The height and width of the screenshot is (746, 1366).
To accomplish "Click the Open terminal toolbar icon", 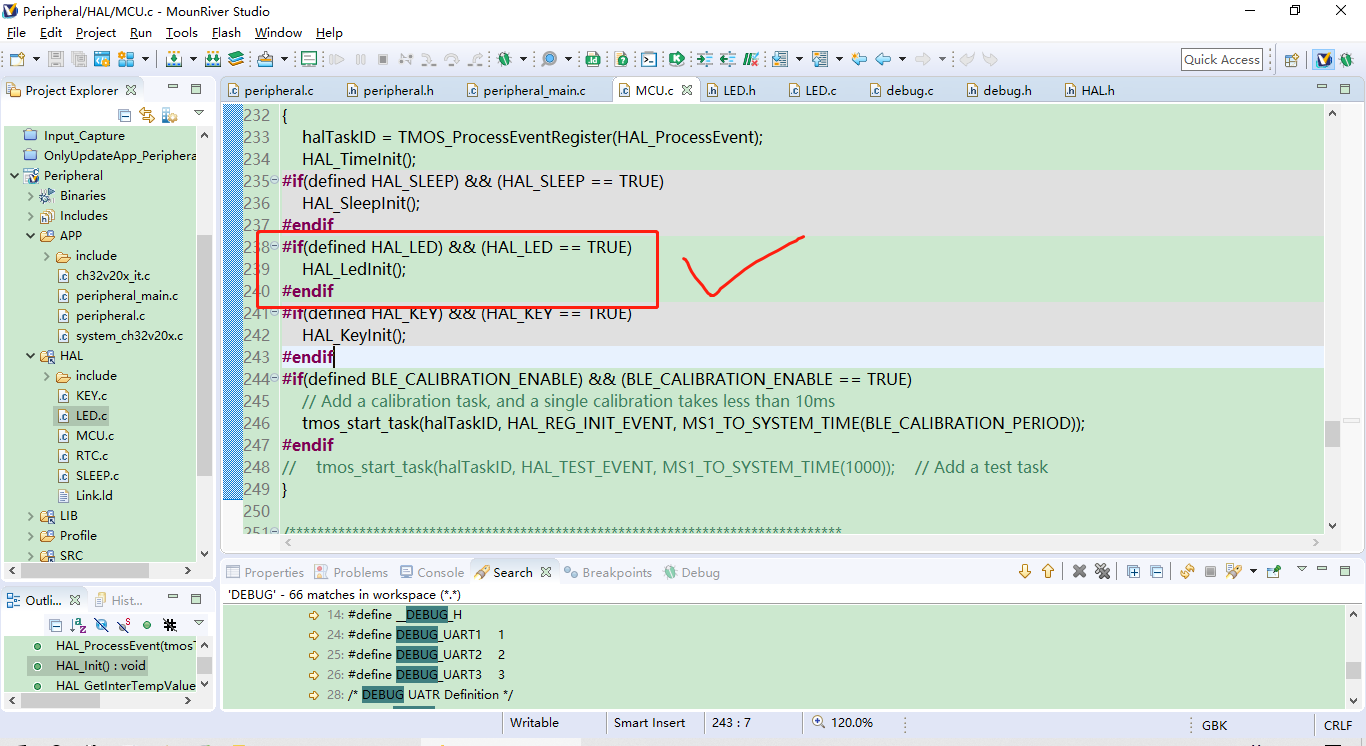I will (x=649, y=59).
